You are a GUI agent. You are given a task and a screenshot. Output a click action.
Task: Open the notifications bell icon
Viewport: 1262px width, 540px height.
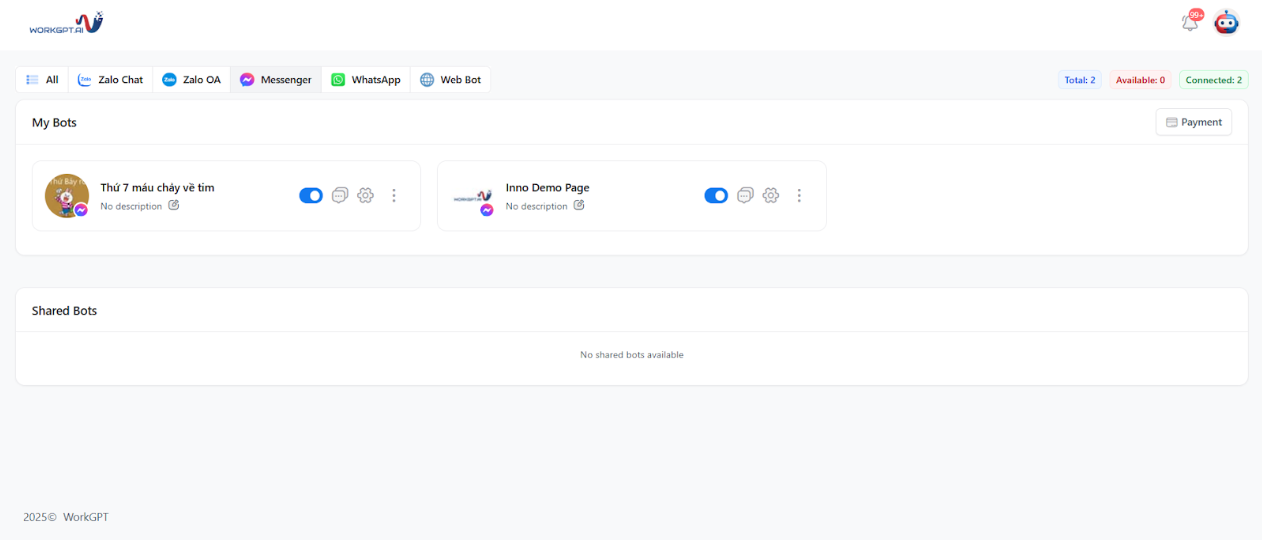click(1189, 22)
